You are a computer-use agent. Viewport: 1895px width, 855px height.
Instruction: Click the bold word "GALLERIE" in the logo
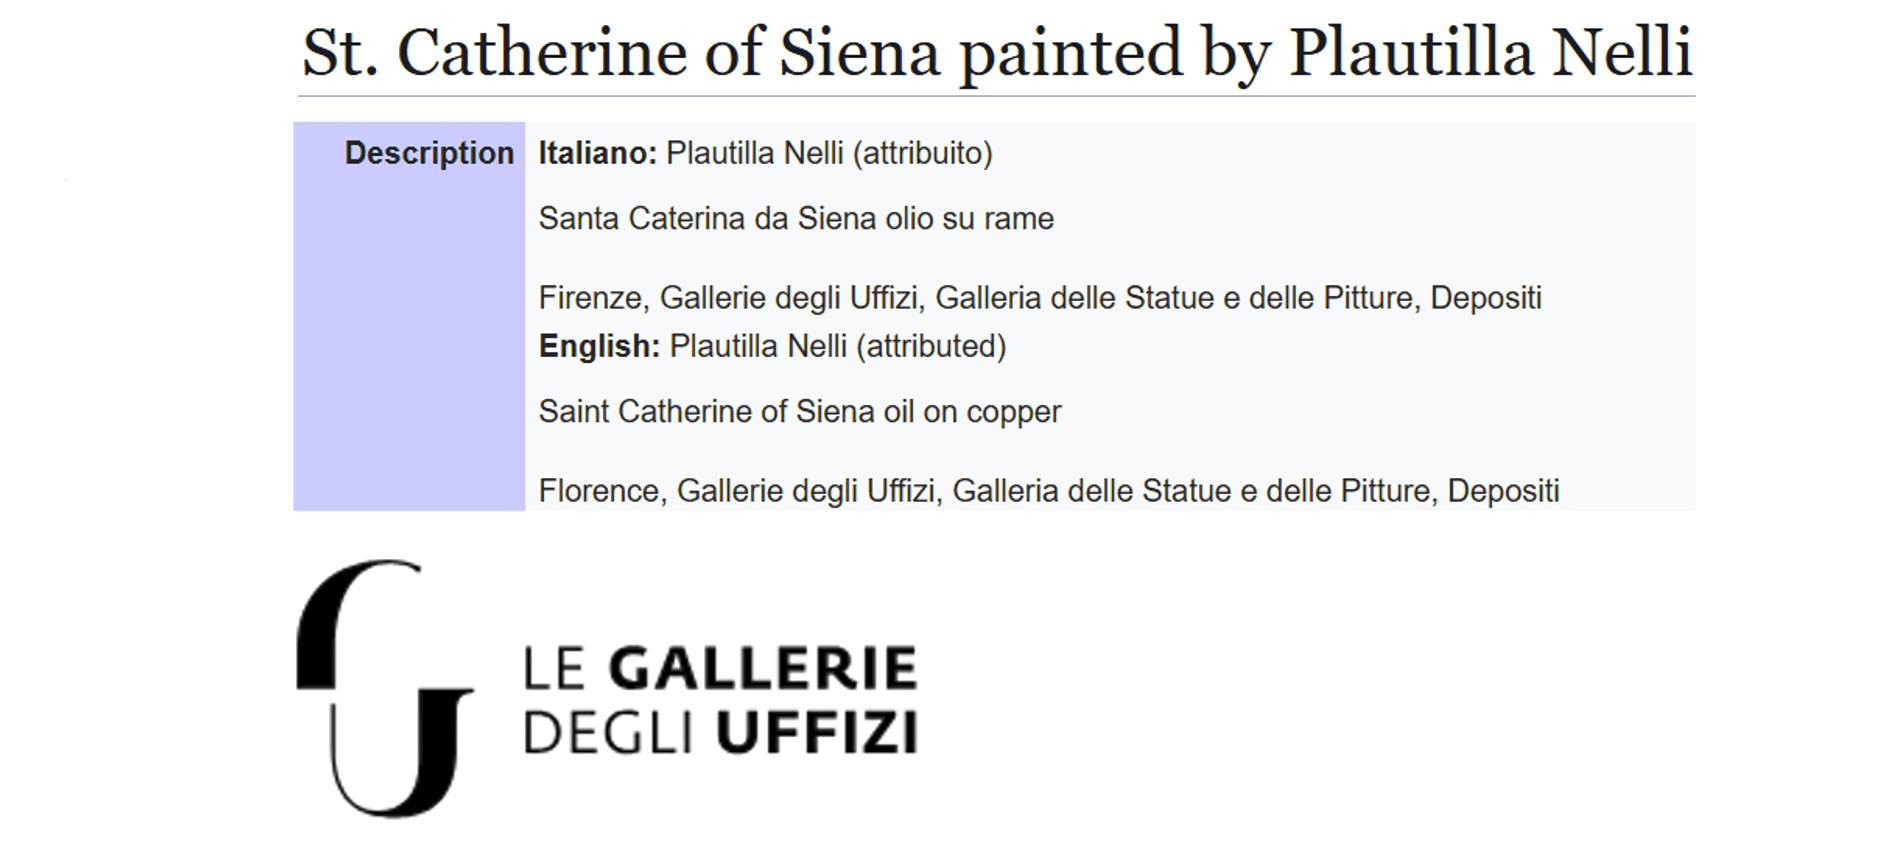tap(763, 669)
